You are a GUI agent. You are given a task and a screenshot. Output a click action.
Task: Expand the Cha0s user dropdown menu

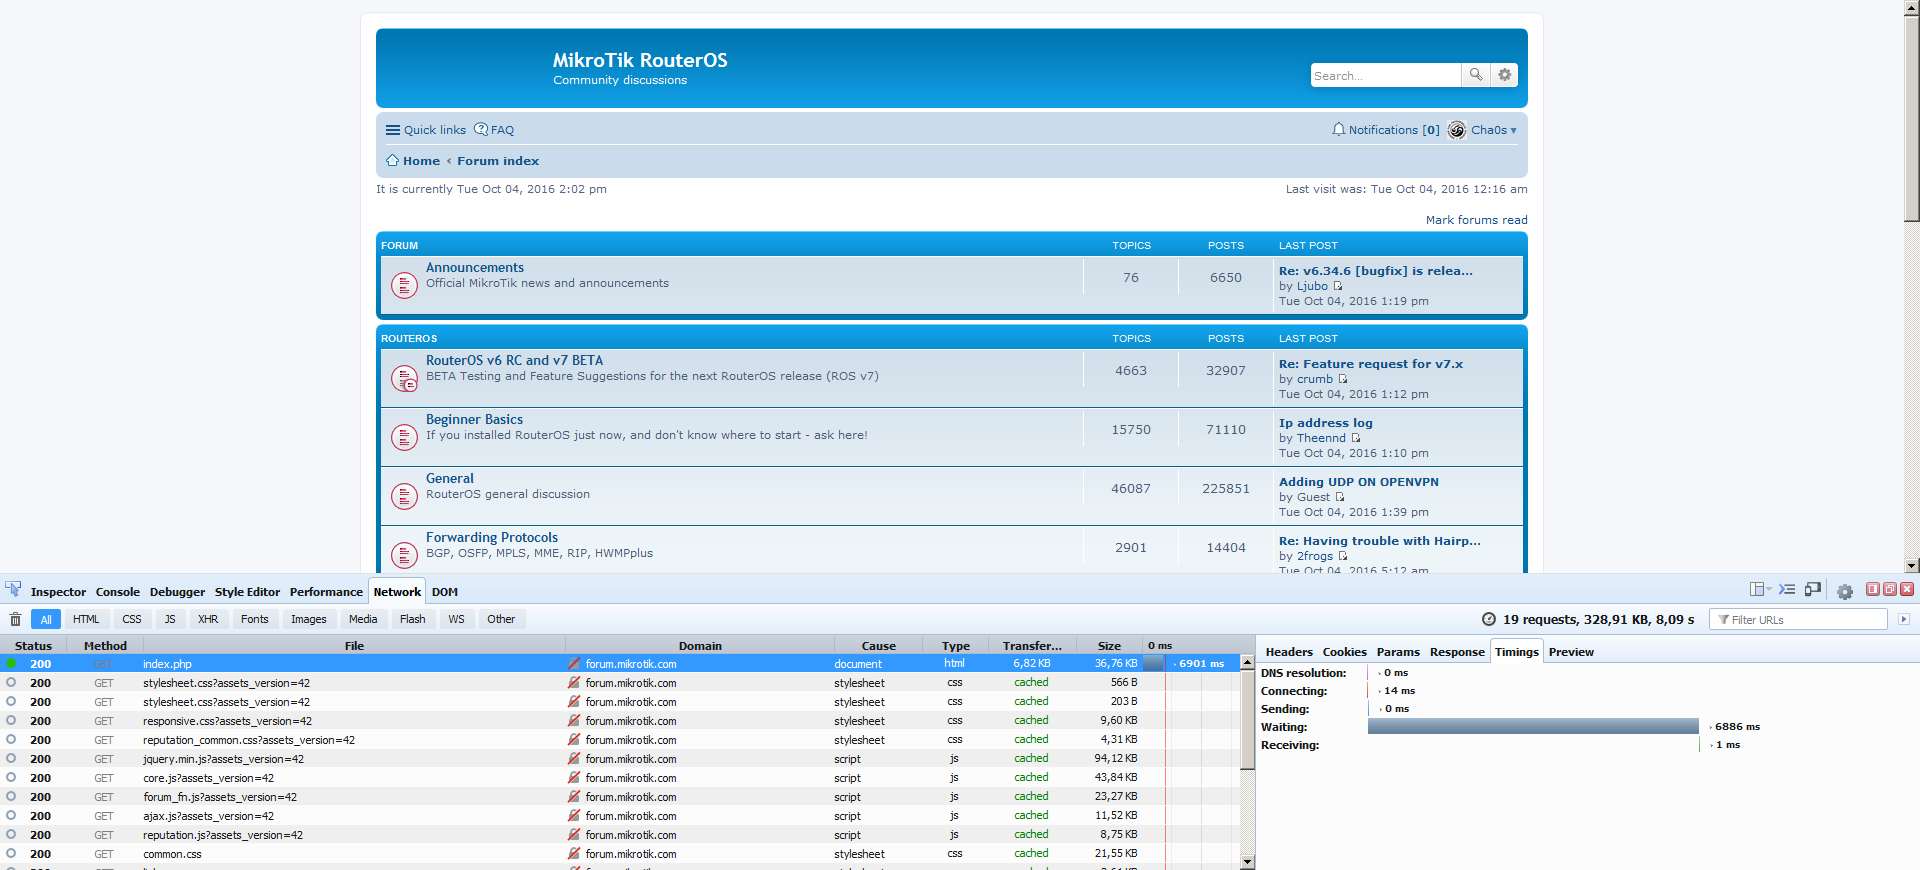[x=1493, y=130]
